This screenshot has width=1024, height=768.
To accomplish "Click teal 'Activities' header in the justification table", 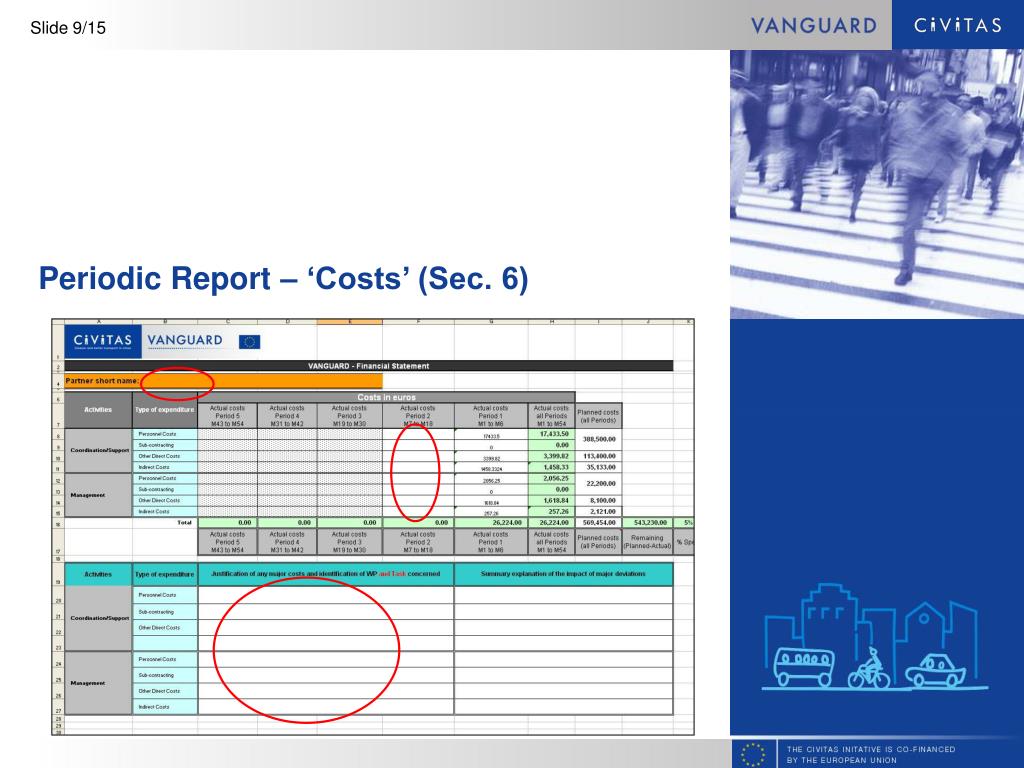I will coord(98,574).
